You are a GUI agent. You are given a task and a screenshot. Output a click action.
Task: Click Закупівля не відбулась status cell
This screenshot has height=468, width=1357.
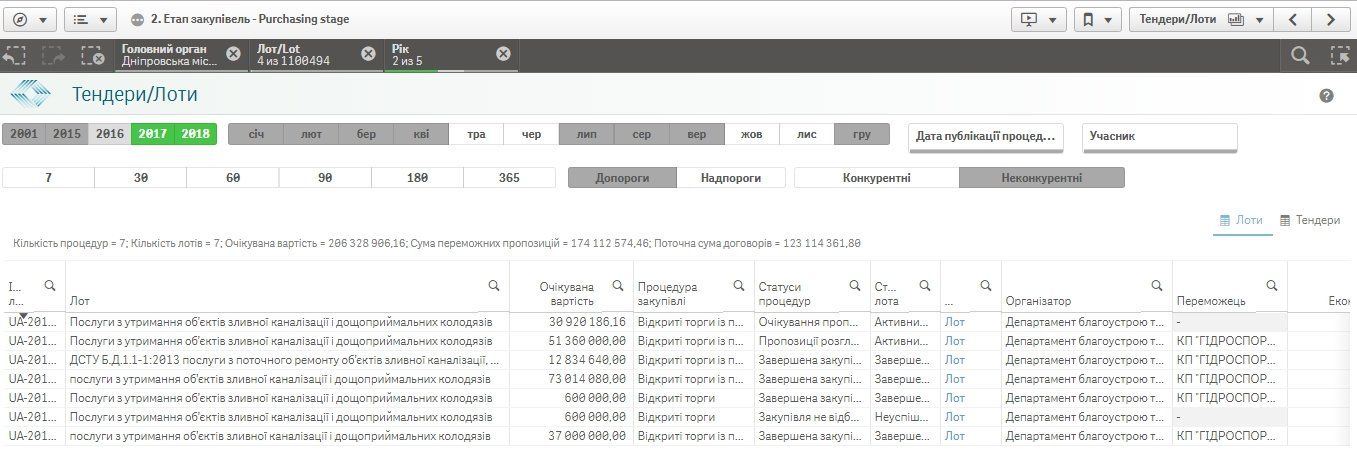point(812,417)
